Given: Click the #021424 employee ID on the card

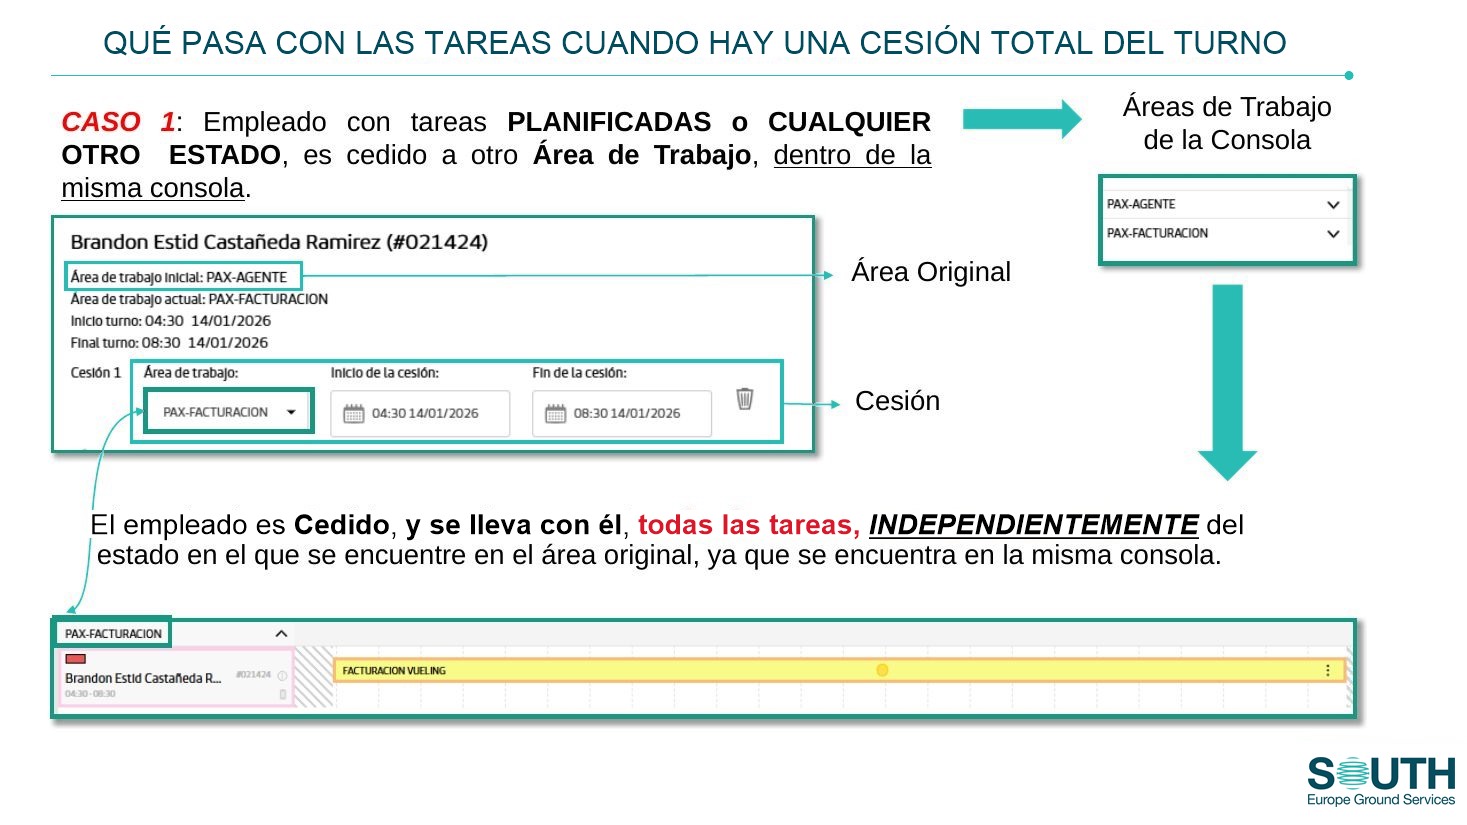Looking at the screenshot, I should tap(253, 675).
